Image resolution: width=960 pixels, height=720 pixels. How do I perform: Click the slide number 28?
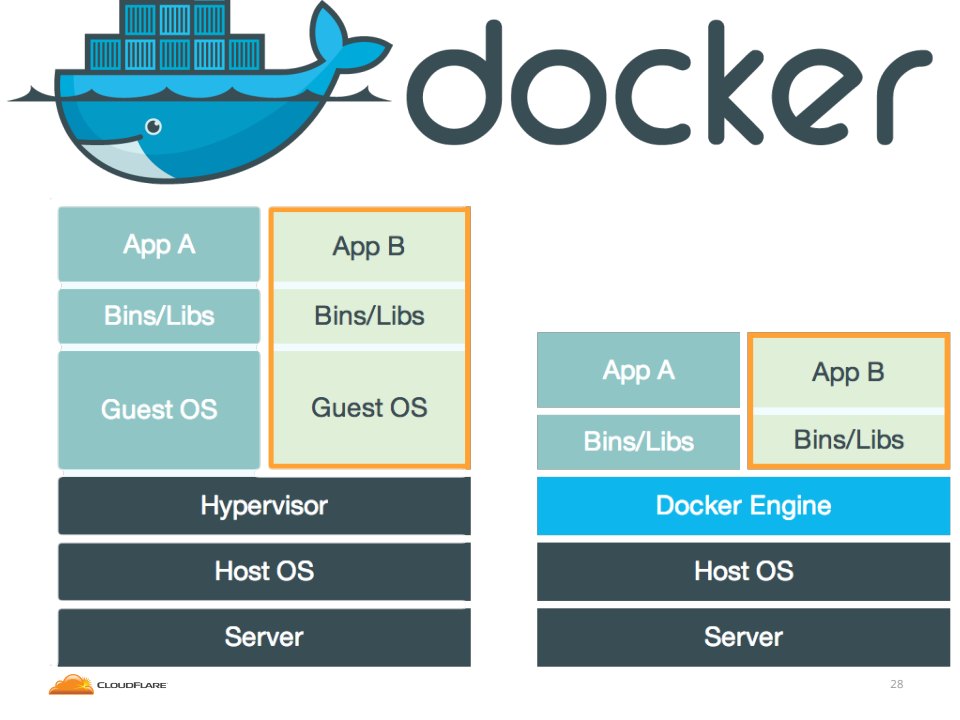(896, 684)
